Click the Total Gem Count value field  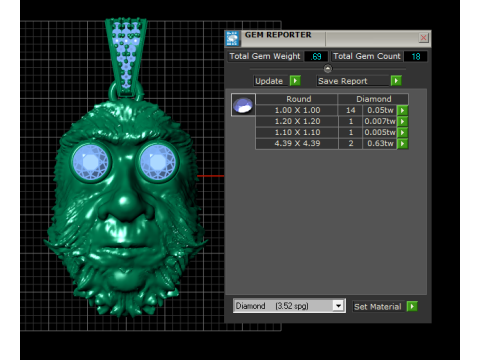[x=415, y=56]
